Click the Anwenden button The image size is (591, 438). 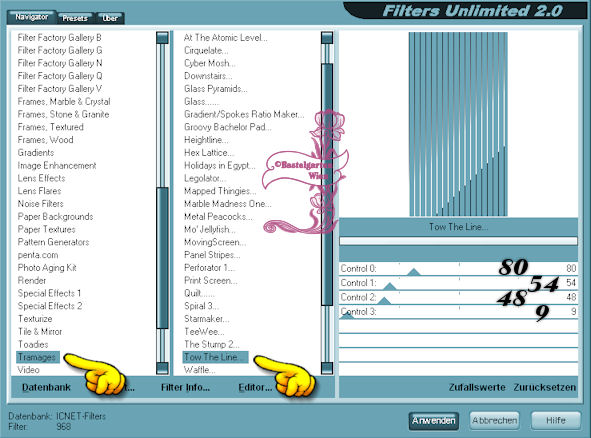tap(433, 420)
